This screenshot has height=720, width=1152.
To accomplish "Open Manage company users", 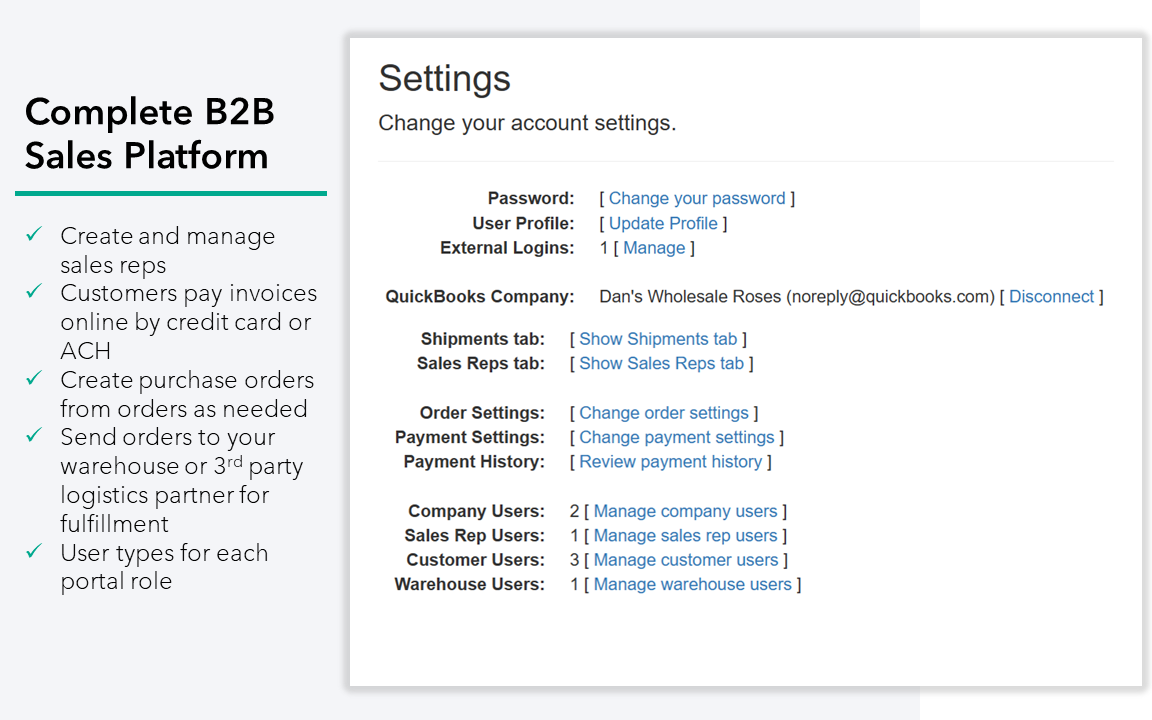I will click(x=685, y=511).
